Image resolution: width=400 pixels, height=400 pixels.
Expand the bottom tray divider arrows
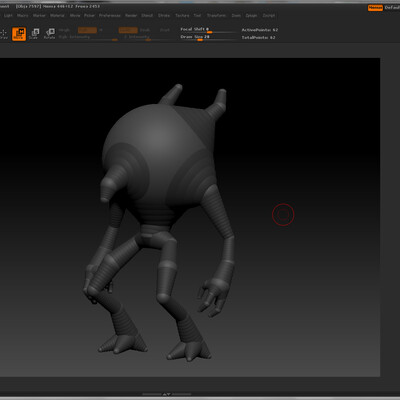[x=167, y=394]
